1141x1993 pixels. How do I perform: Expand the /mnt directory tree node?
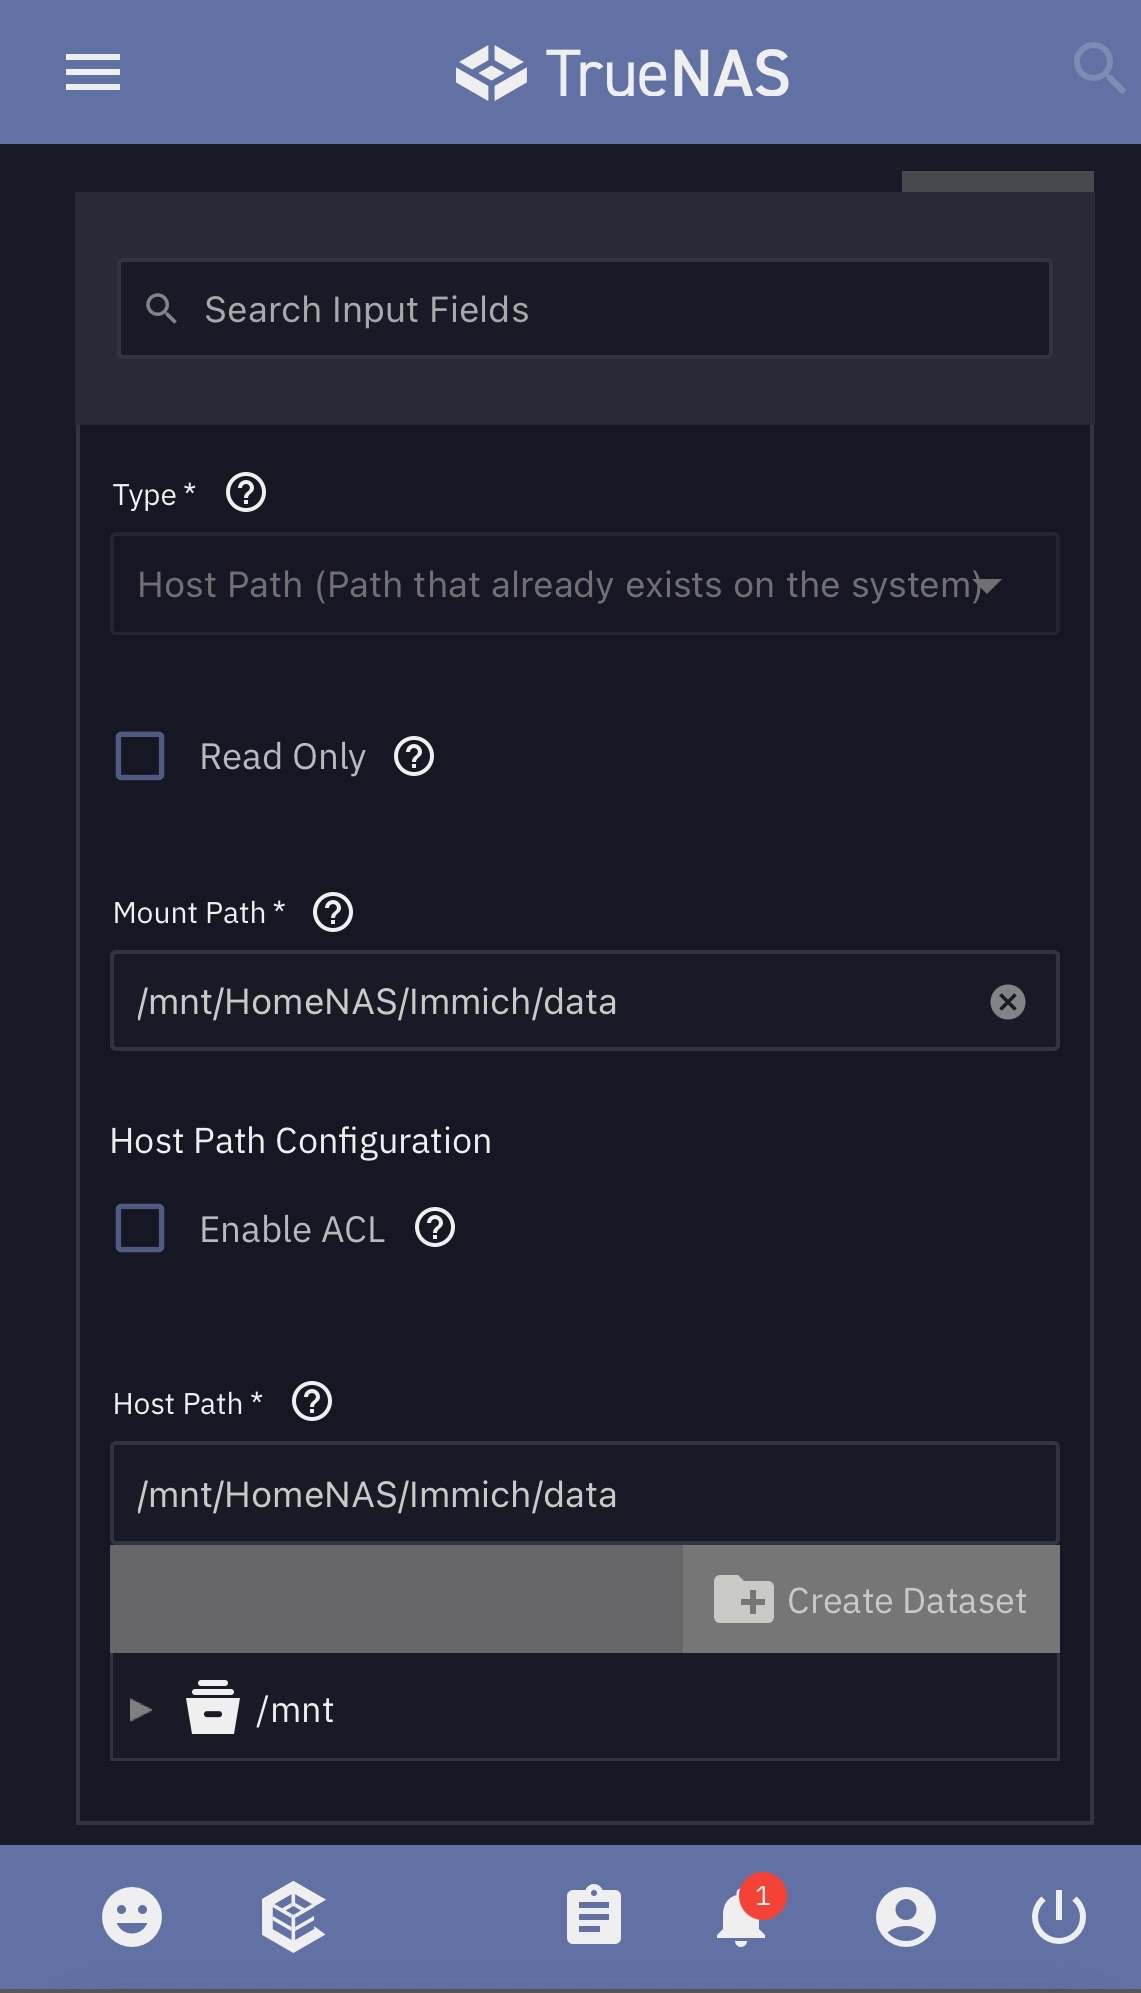(x=141, y=1710)
